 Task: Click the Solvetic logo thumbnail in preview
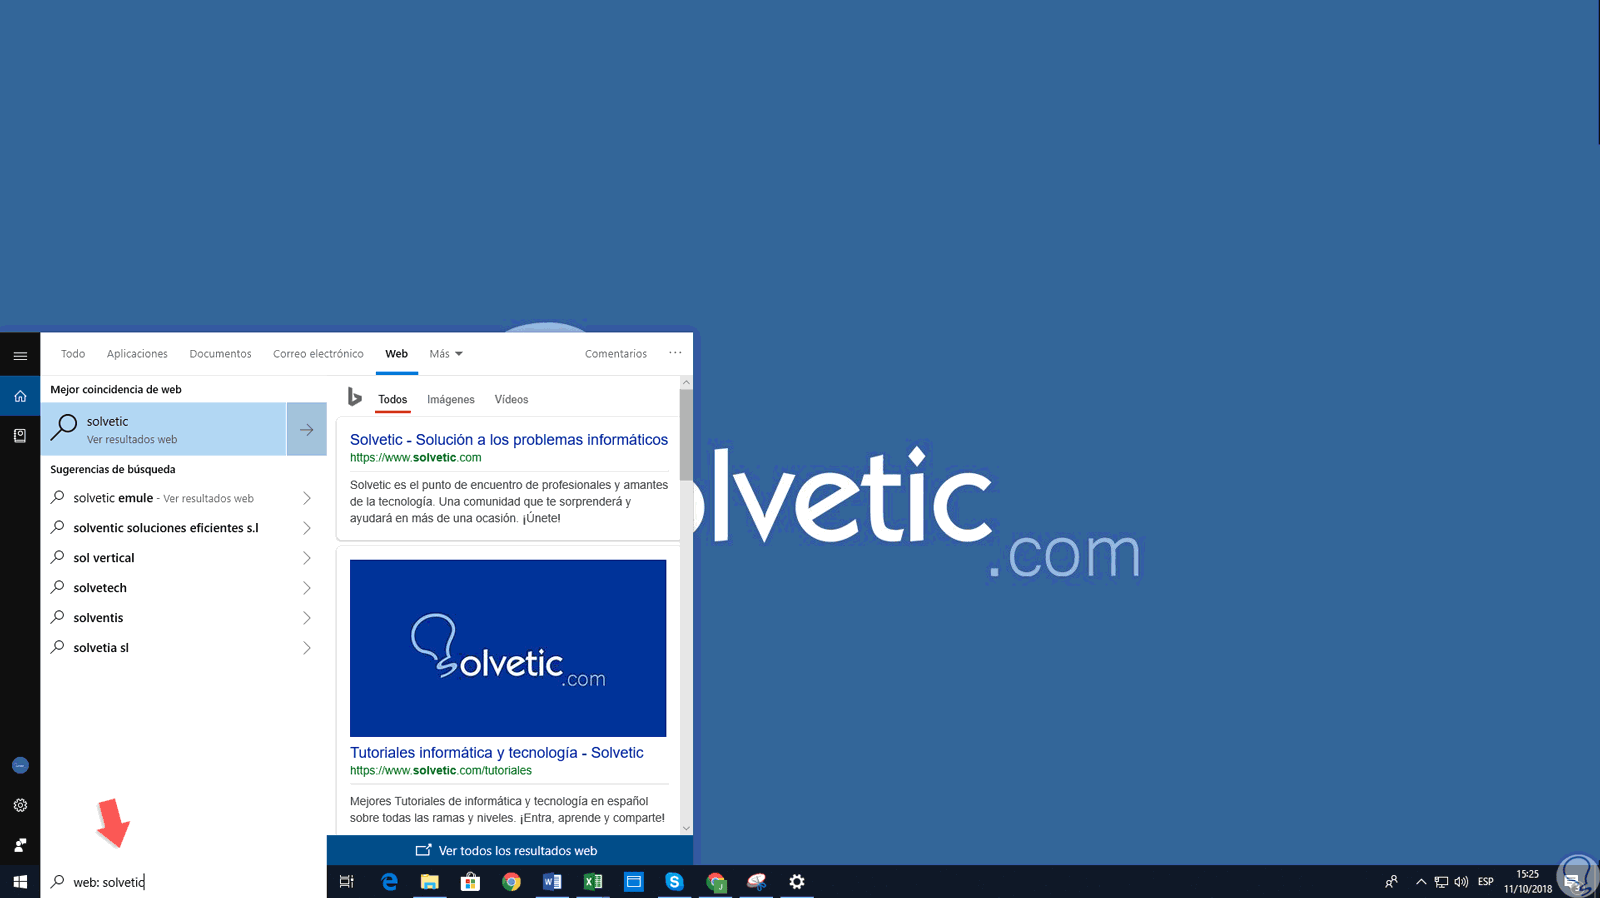point(508,648)
